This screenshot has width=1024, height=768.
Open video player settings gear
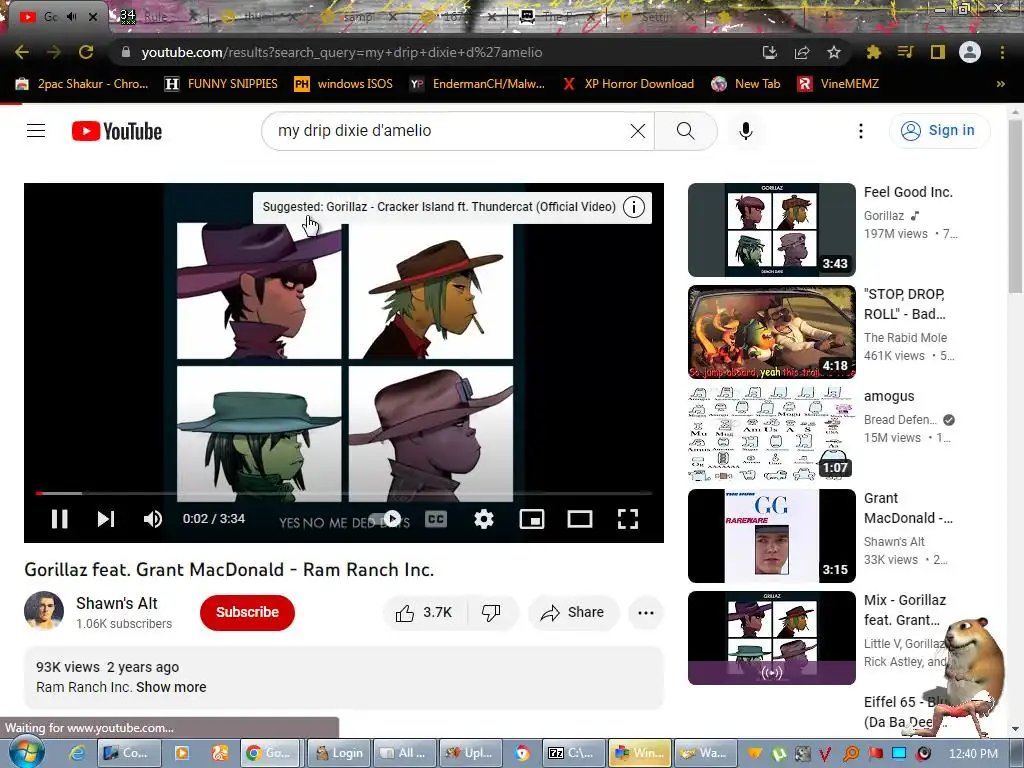pos(484,519)
